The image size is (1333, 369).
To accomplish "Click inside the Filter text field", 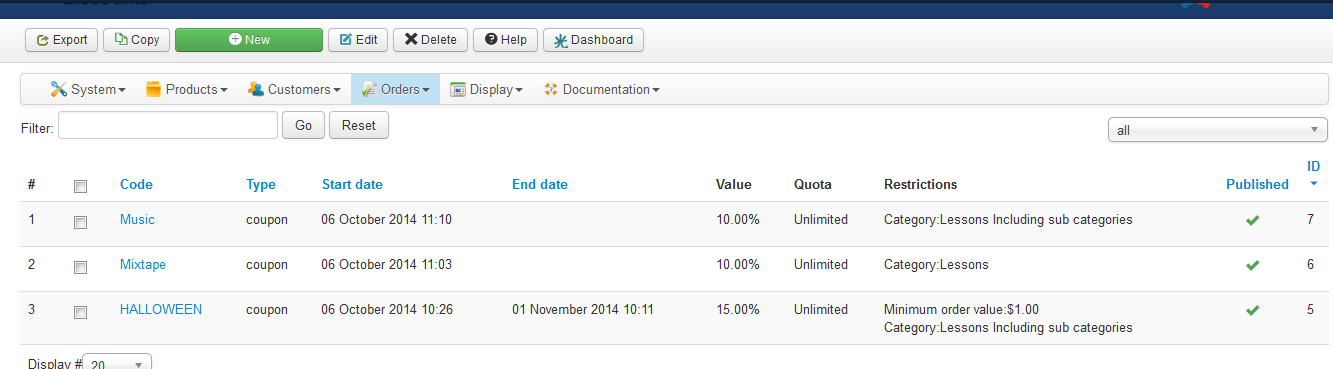I will [x=168, y=125].
